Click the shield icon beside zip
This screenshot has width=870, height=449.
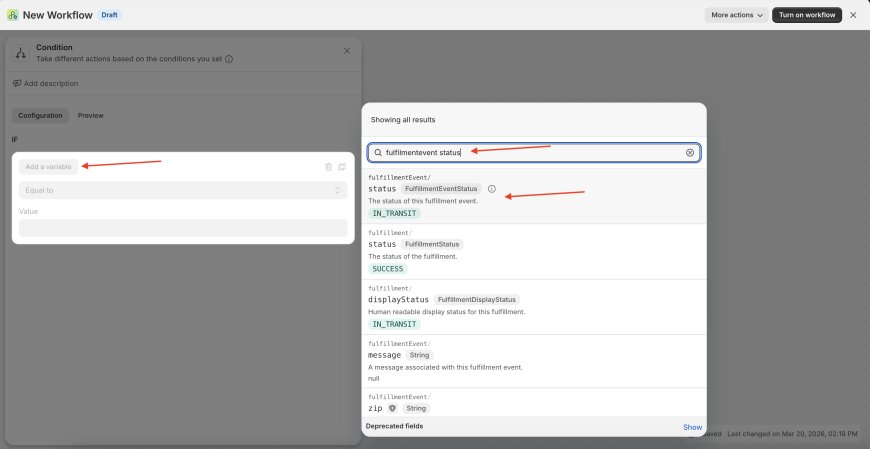click(392, 408)
